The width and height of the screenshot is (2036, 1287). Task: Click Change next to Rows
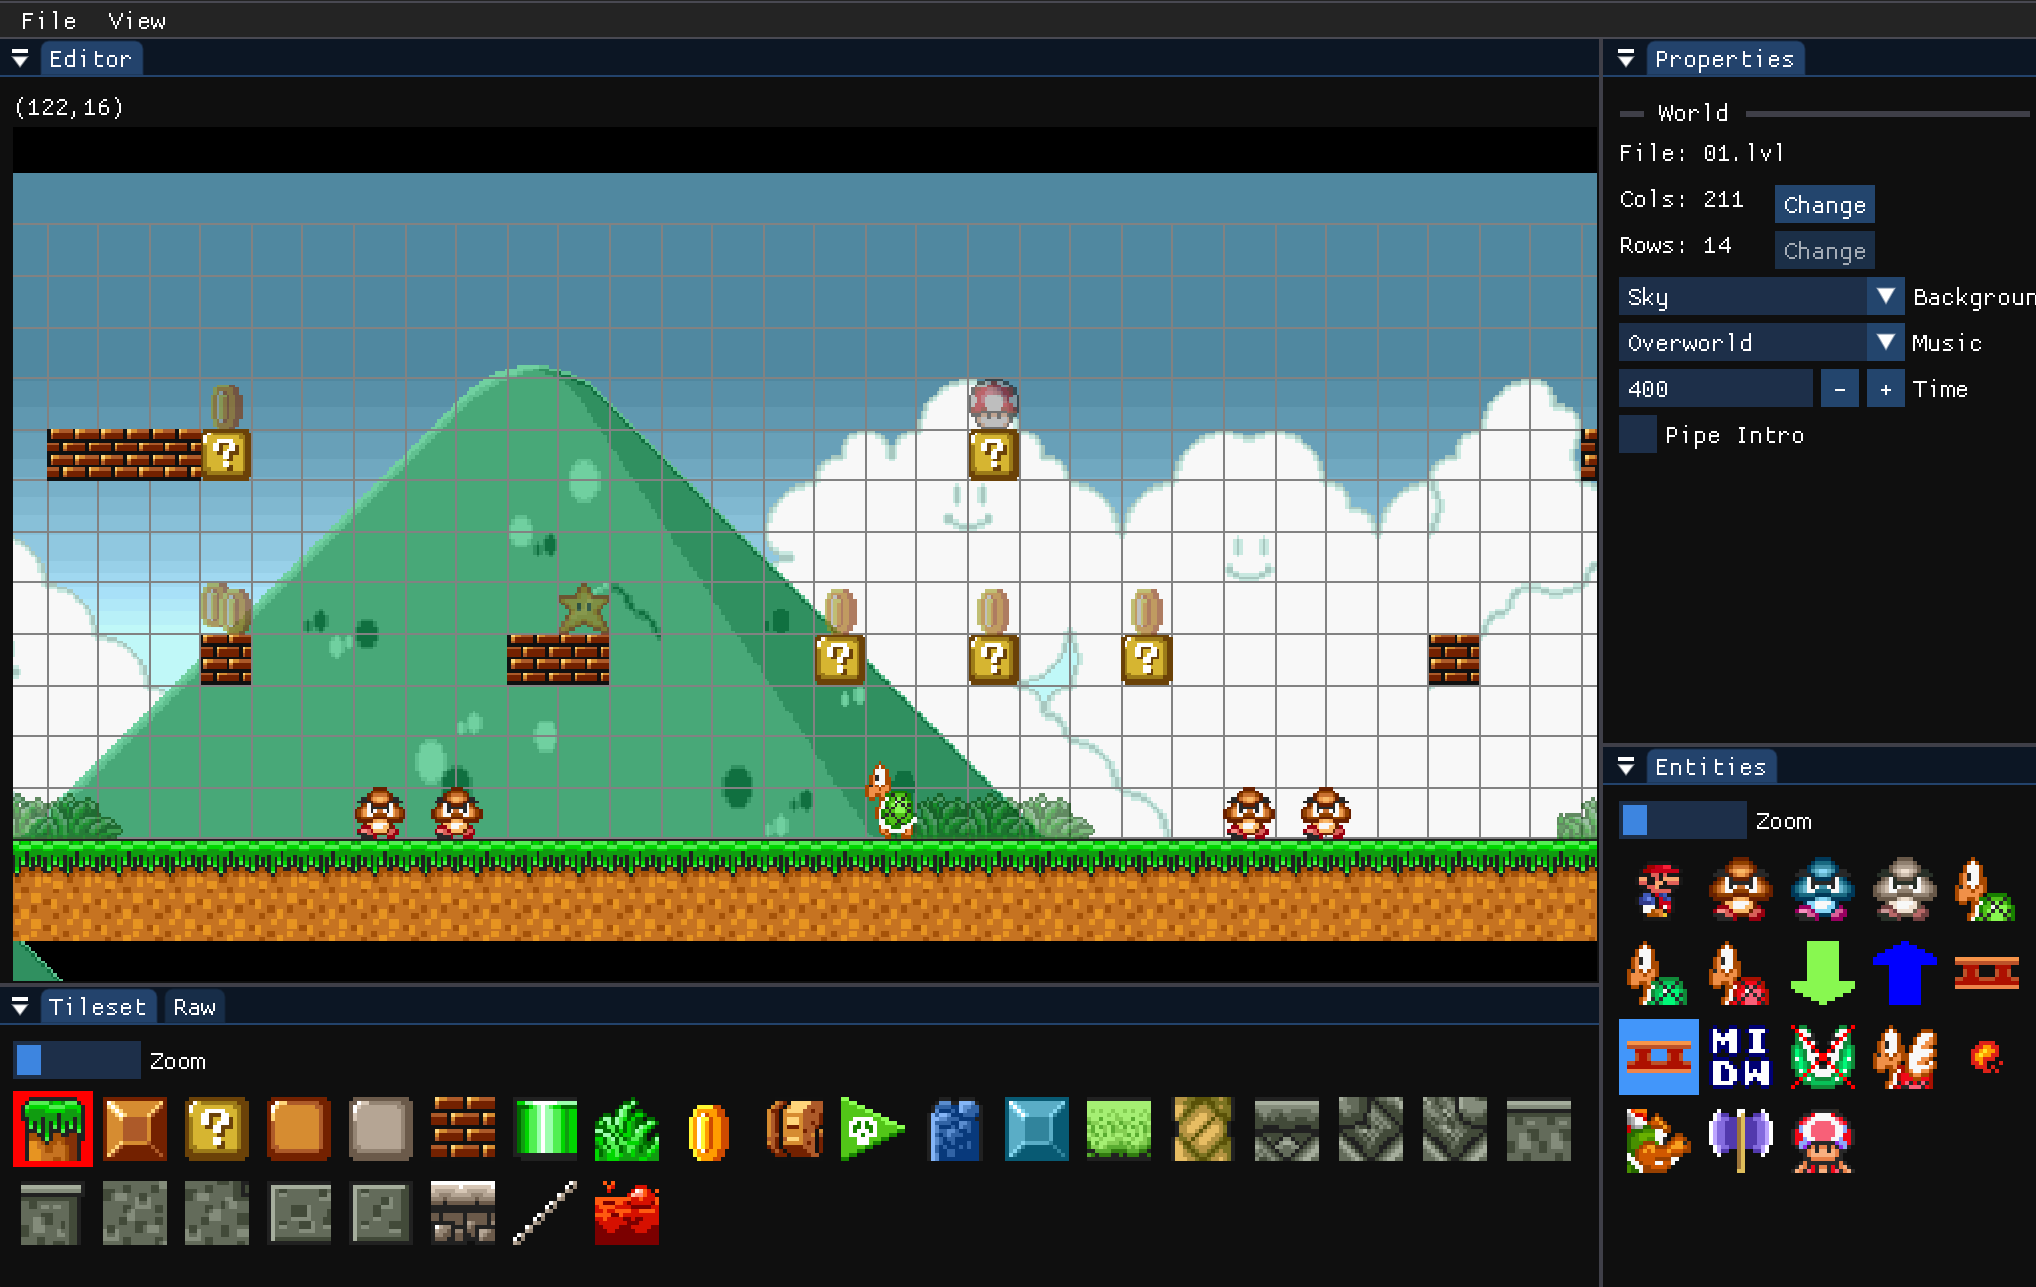tap(1824, 251)
